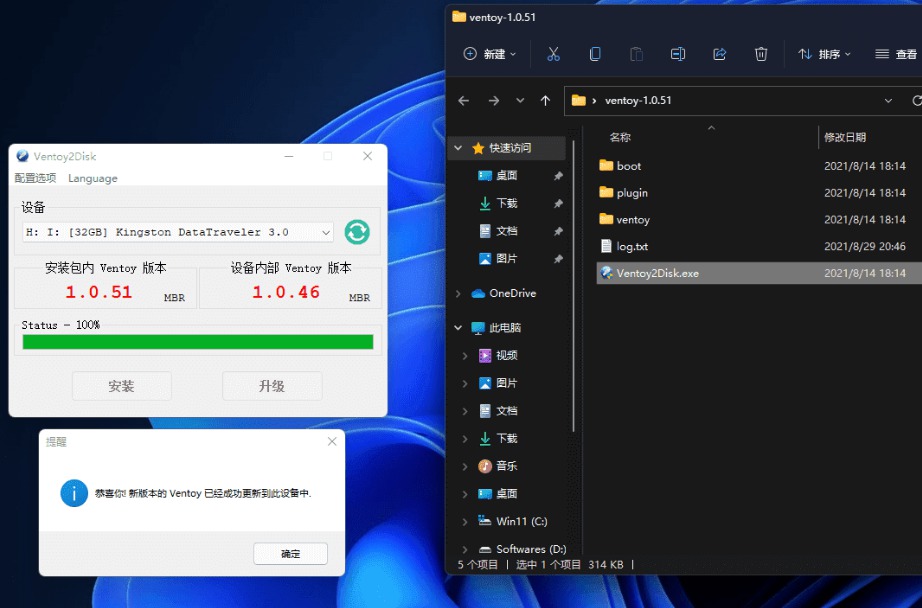Click the 修改日期 column header
Screen dimensions: 922x608
tap(844, 137)
